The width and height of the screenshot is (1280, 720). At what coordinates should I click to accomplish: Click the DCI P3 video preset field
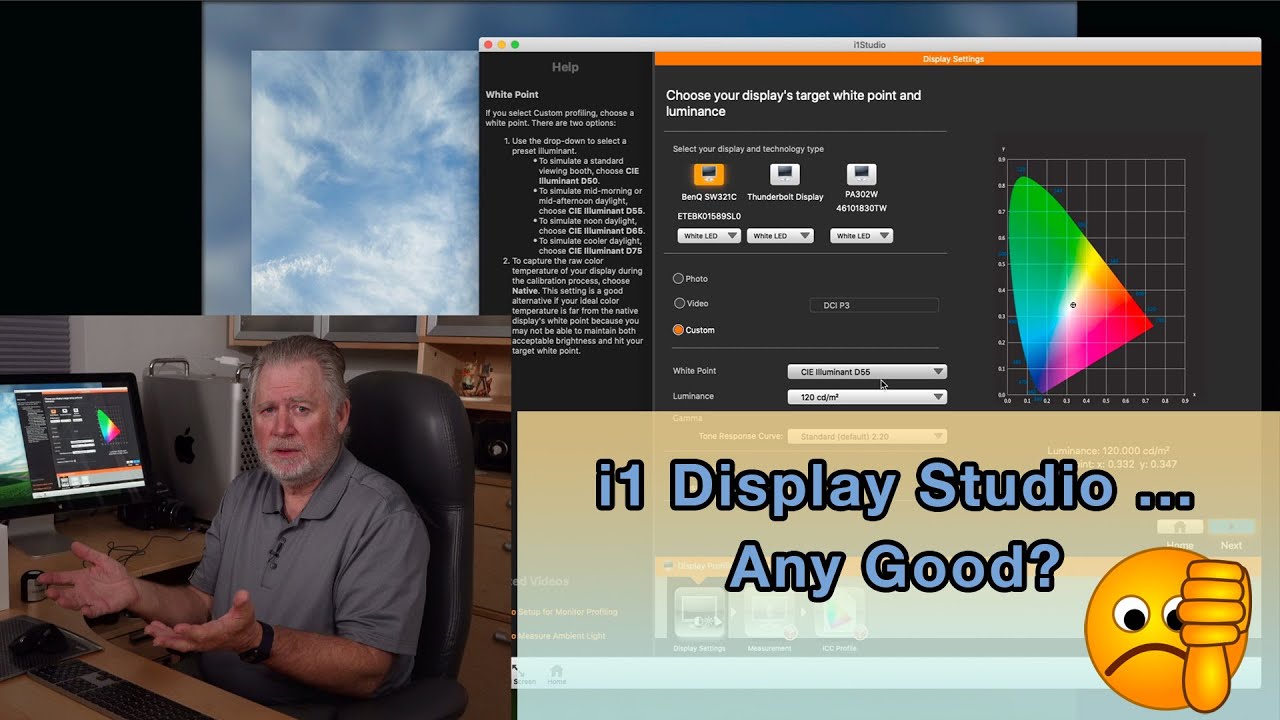click(x=874, y=305)
